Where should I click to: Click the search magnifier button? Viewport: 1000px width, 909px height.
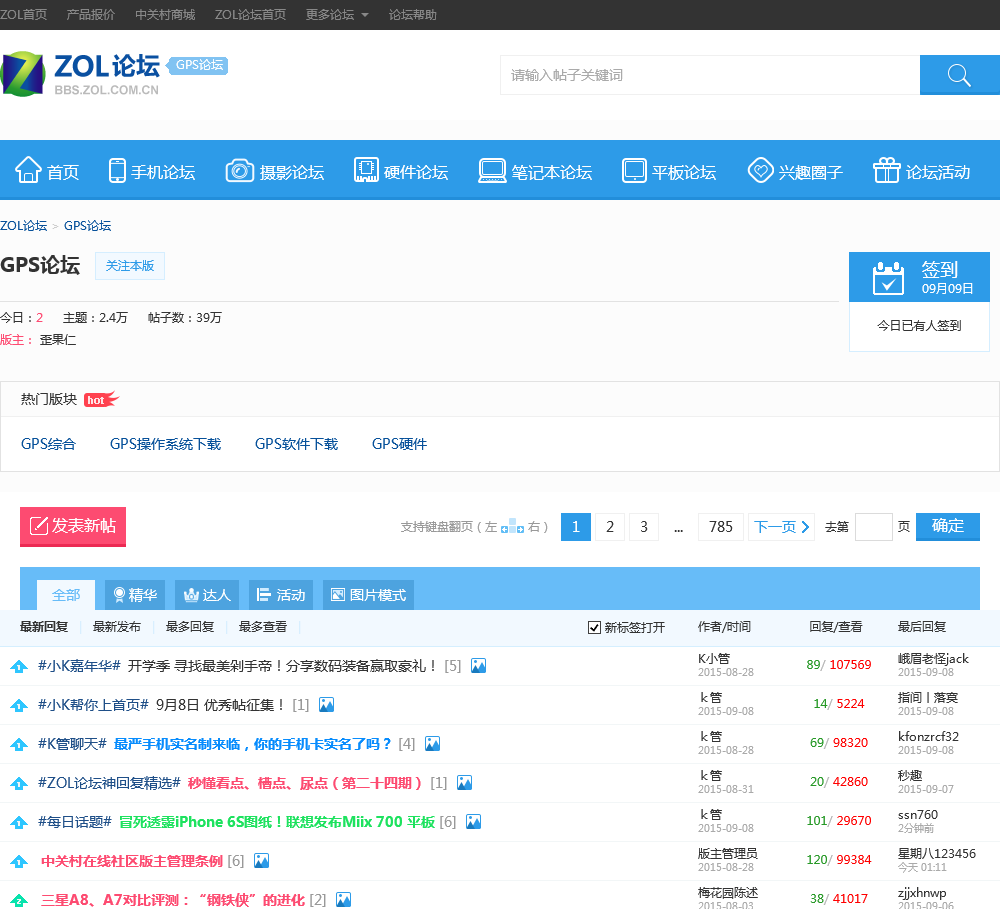pos(959,75)
